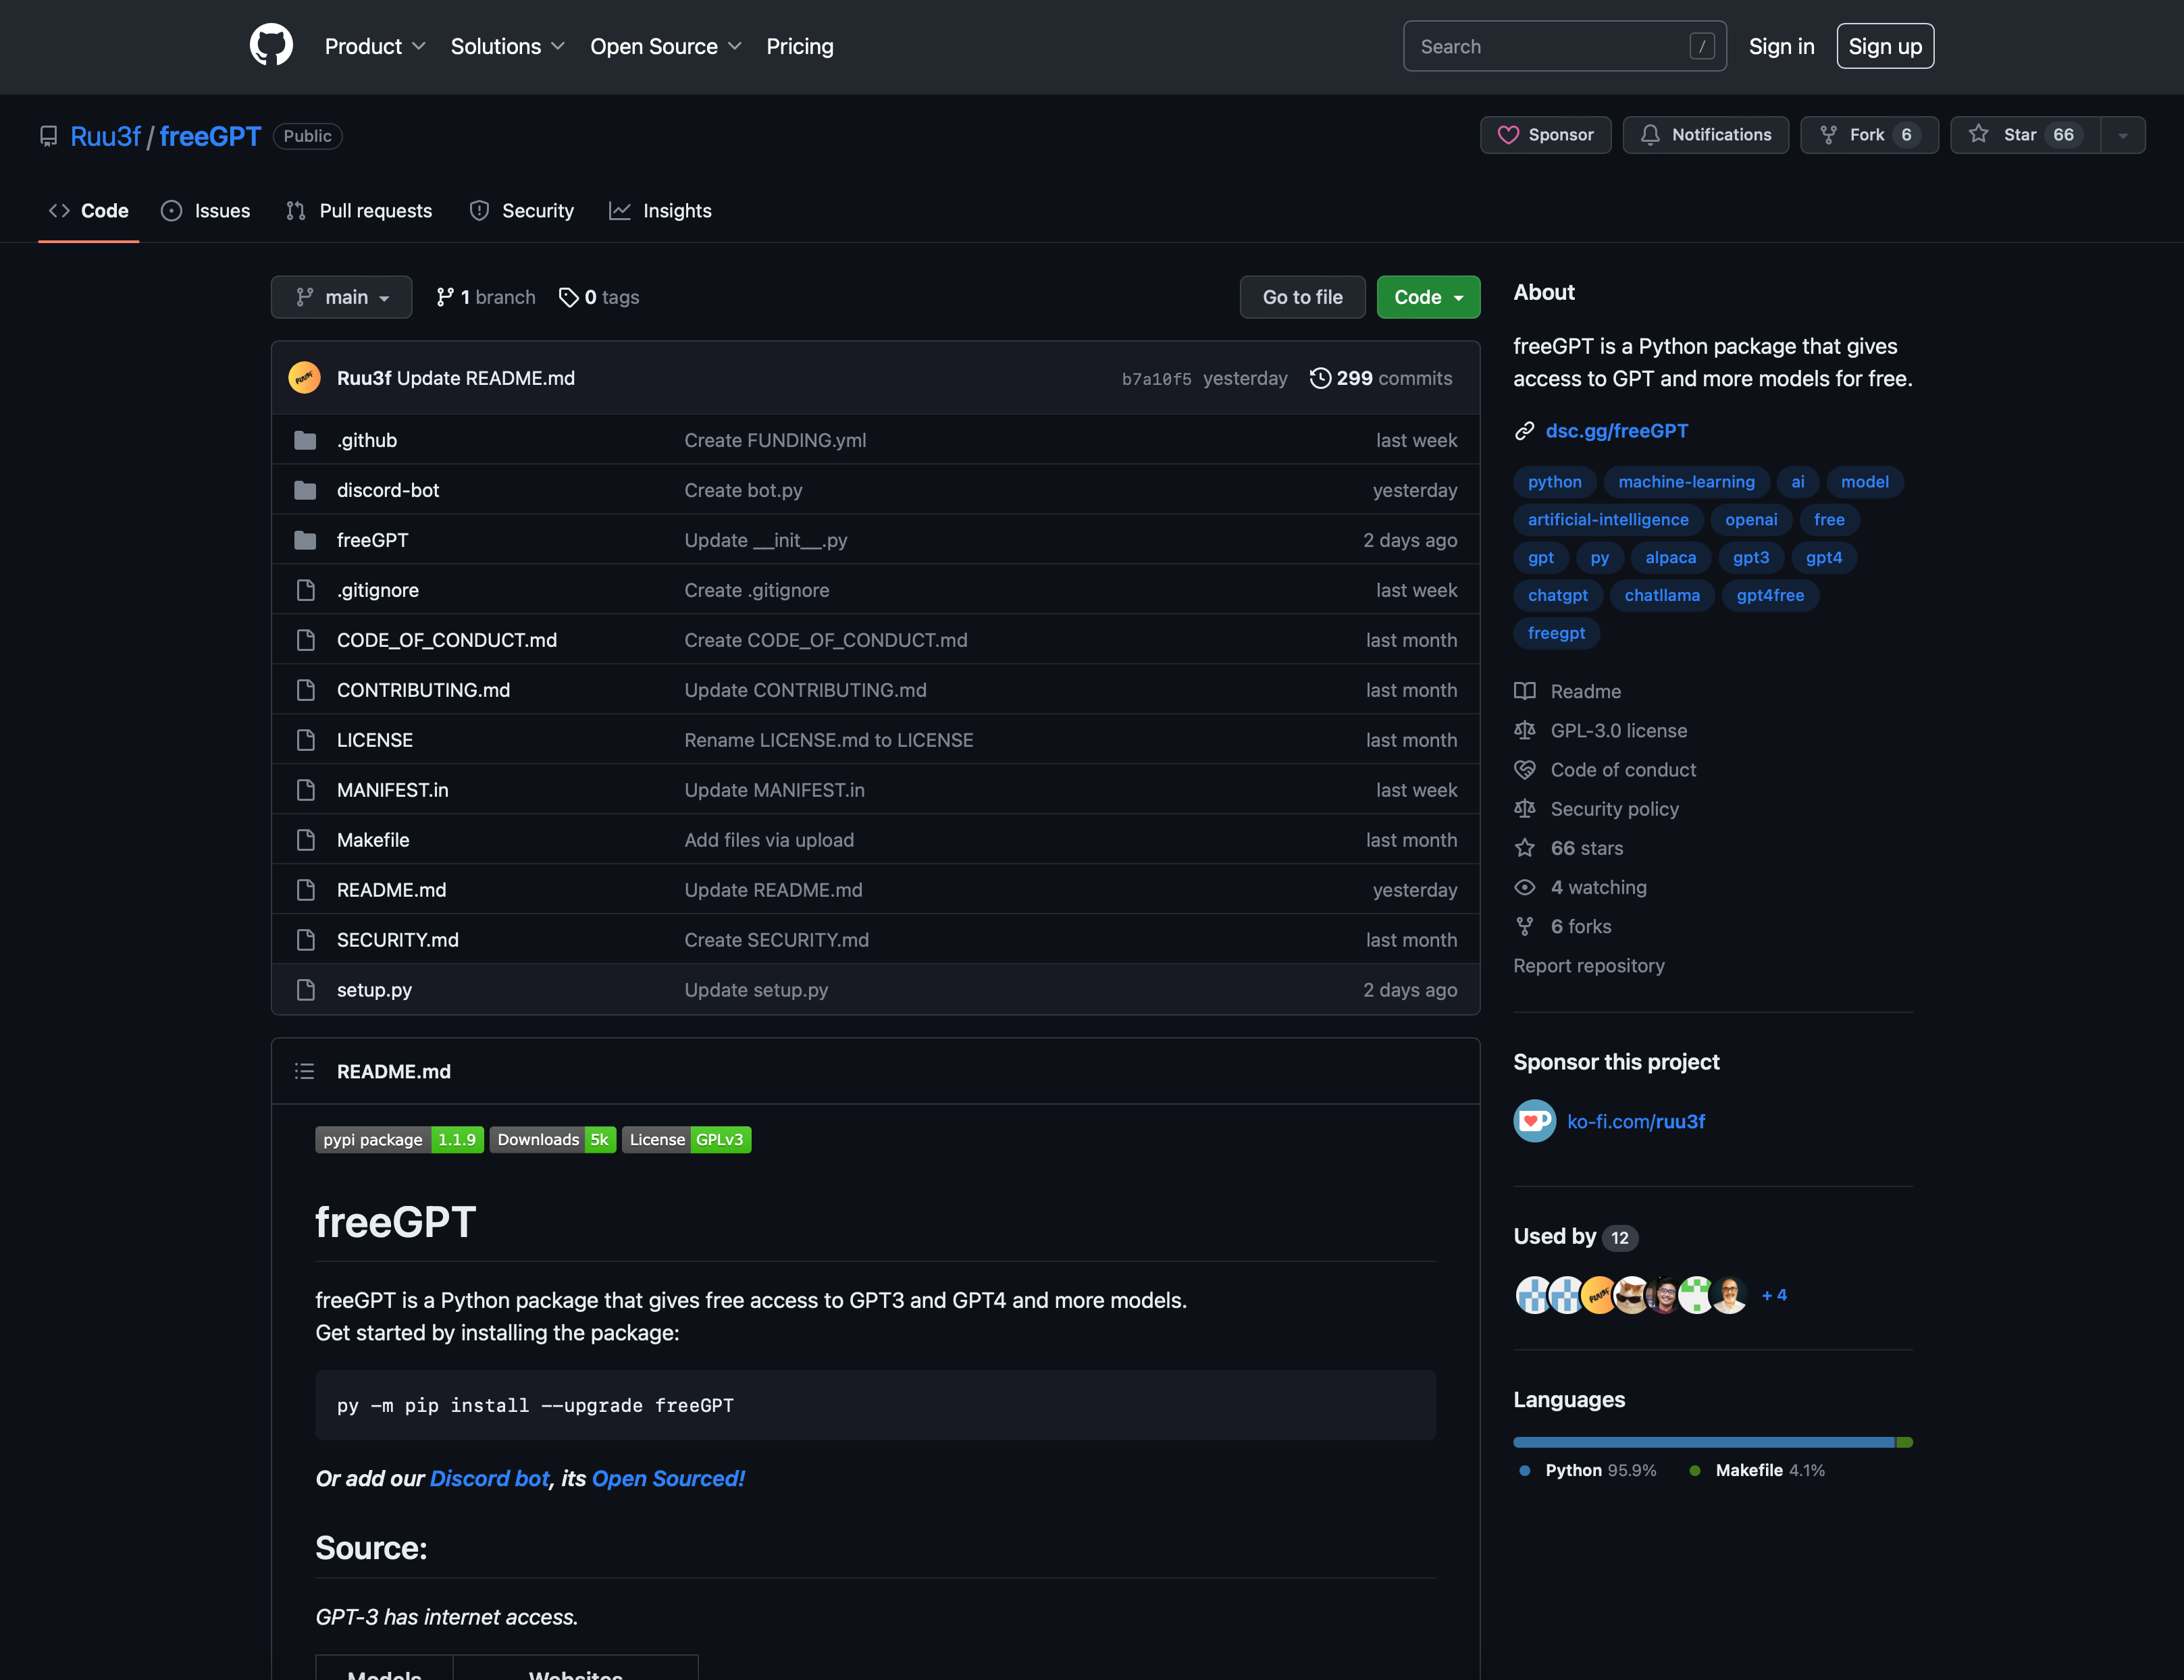Open the main branch dropdown
The width and height of the screenshot is (2184, 1680).
(341, 297)
